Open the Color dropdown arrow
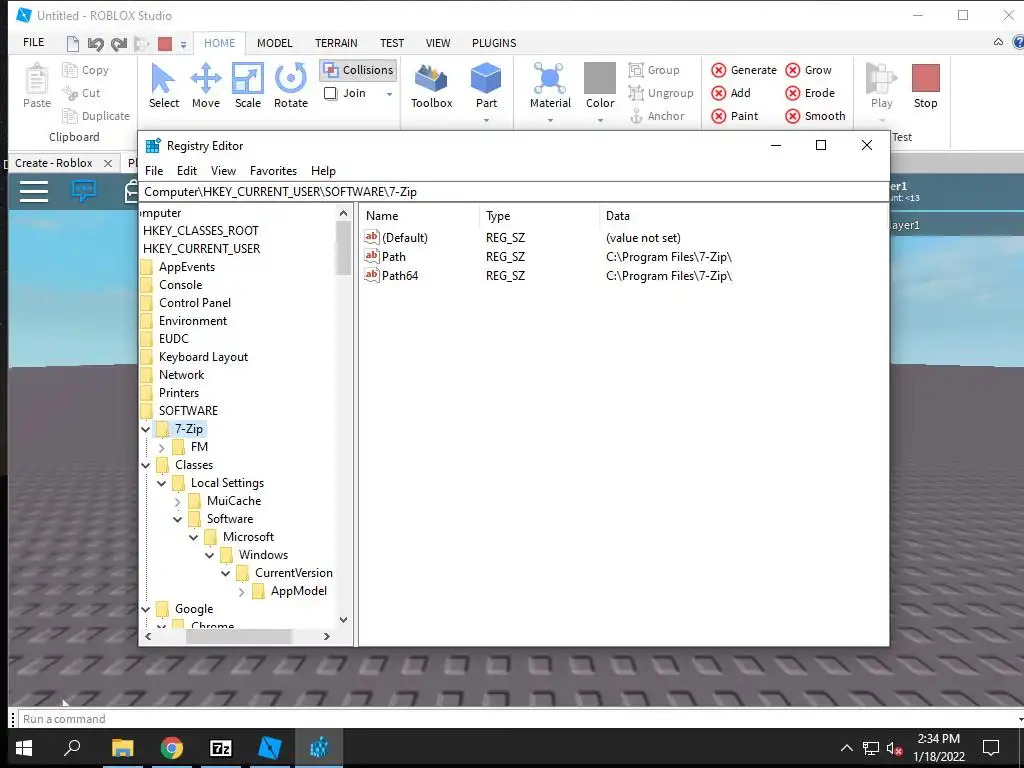The width and height of the screenshot is (1024, 768). click(600, 120)
